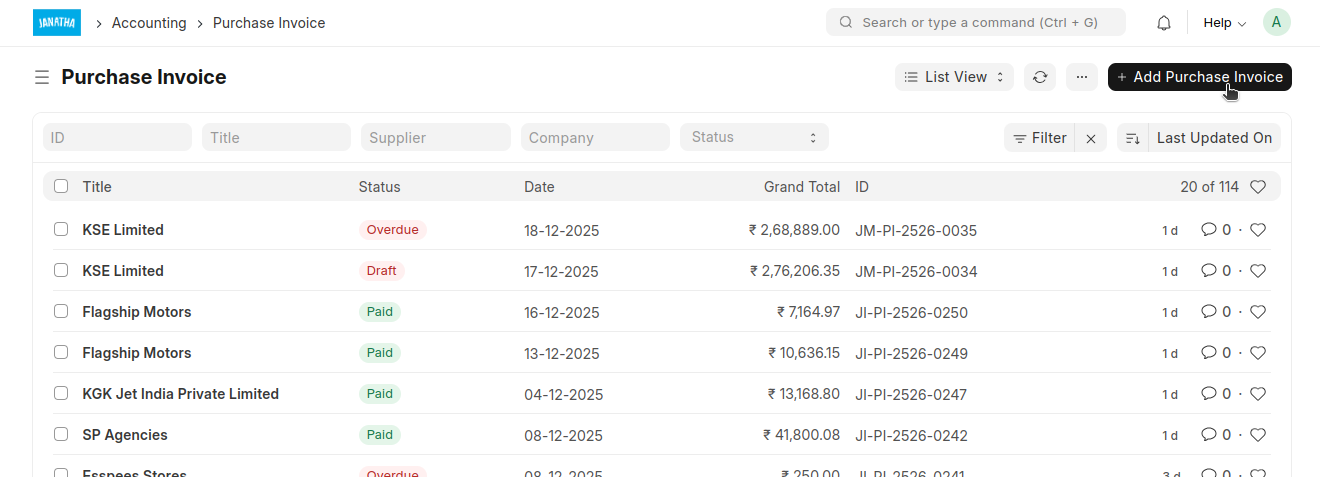Open the notifications bell
The height and width of the screenshot is (477, 1320).
pyautogui.click(x=1164, y=23)
